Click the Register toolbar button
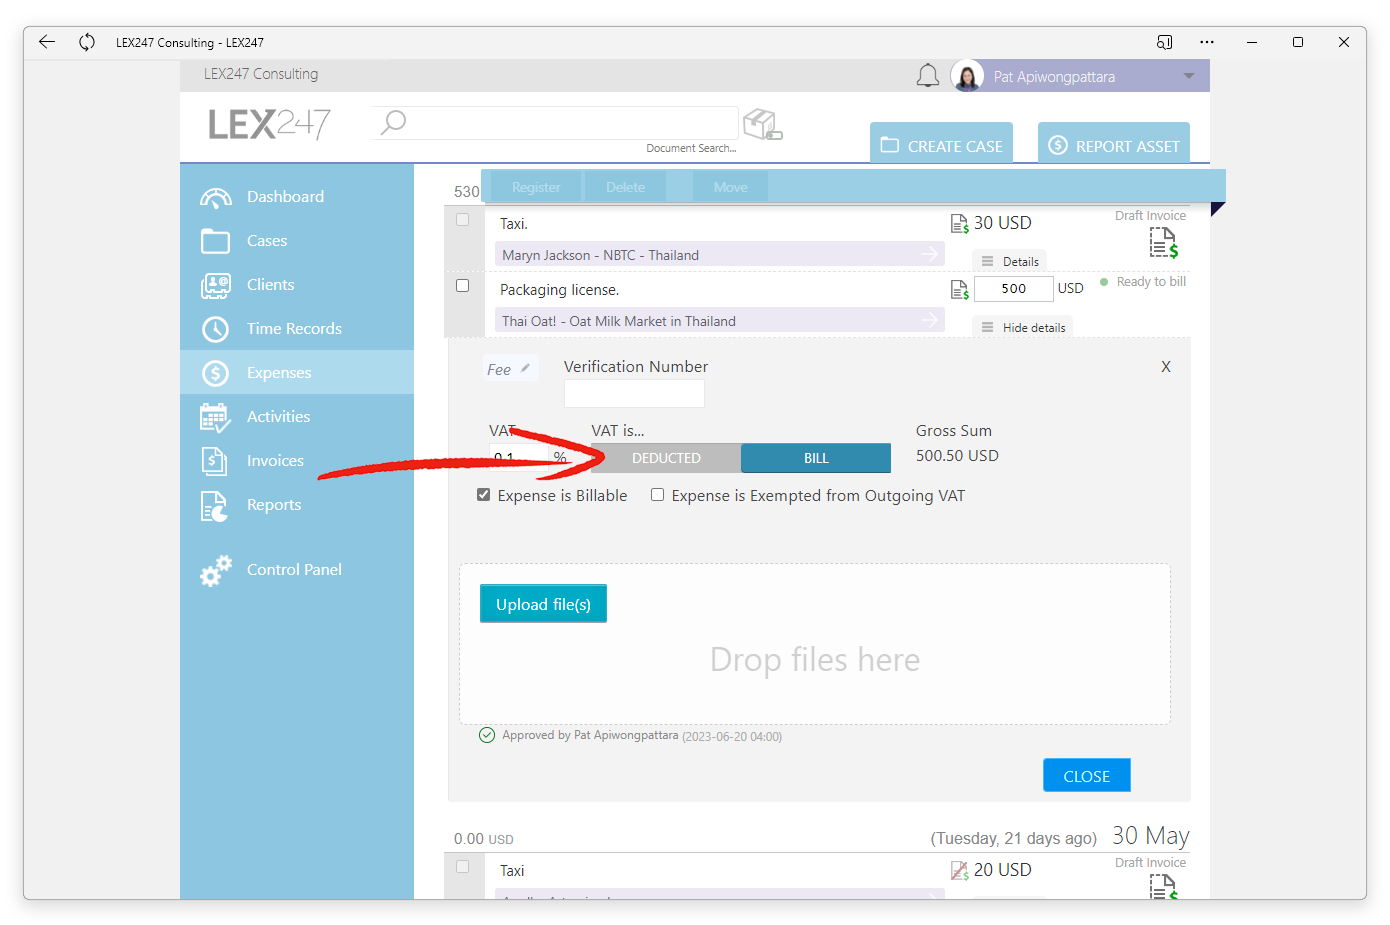1390x925 pixels. [x=536, y=187]
